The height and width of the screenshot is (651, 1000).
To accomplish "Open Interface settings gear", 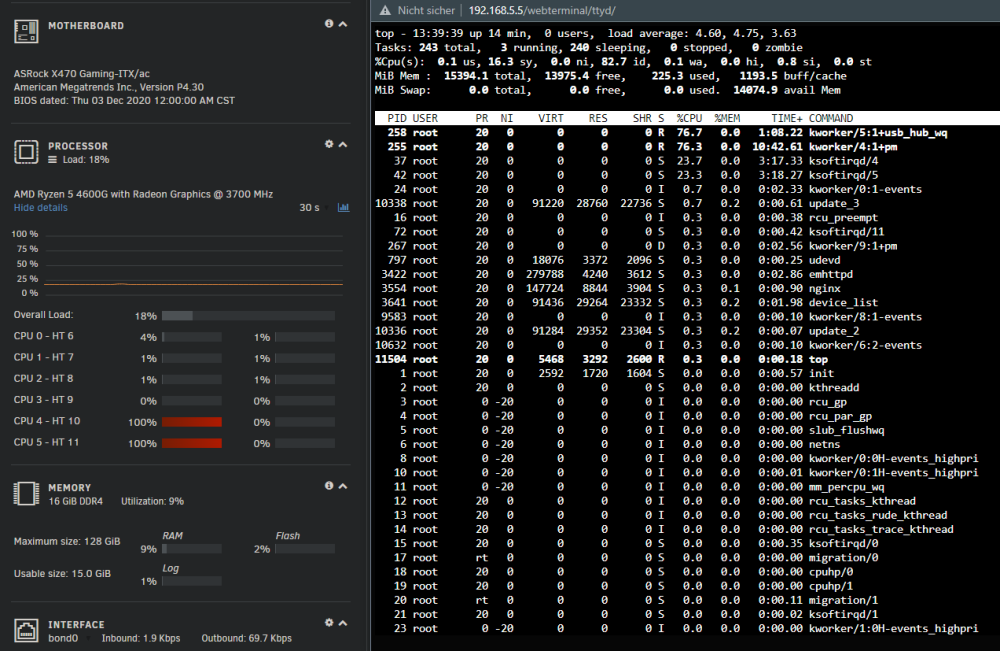I will [328, 622].
